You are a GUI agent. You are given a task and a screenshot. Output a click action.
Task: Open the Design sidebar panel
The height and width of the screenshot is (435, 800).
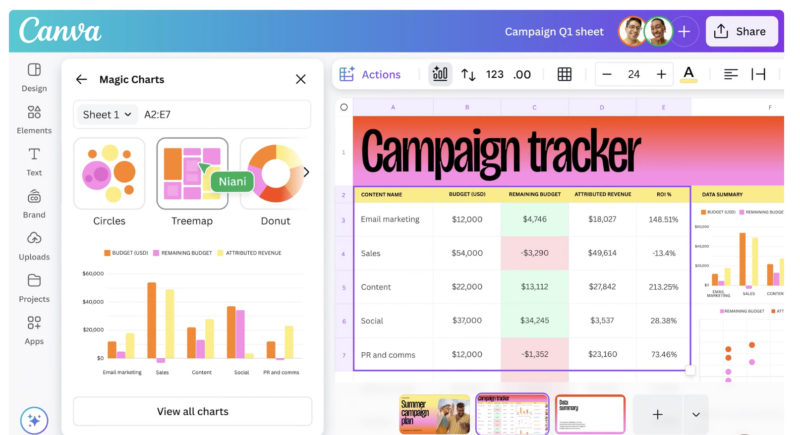tap(34, 77)
